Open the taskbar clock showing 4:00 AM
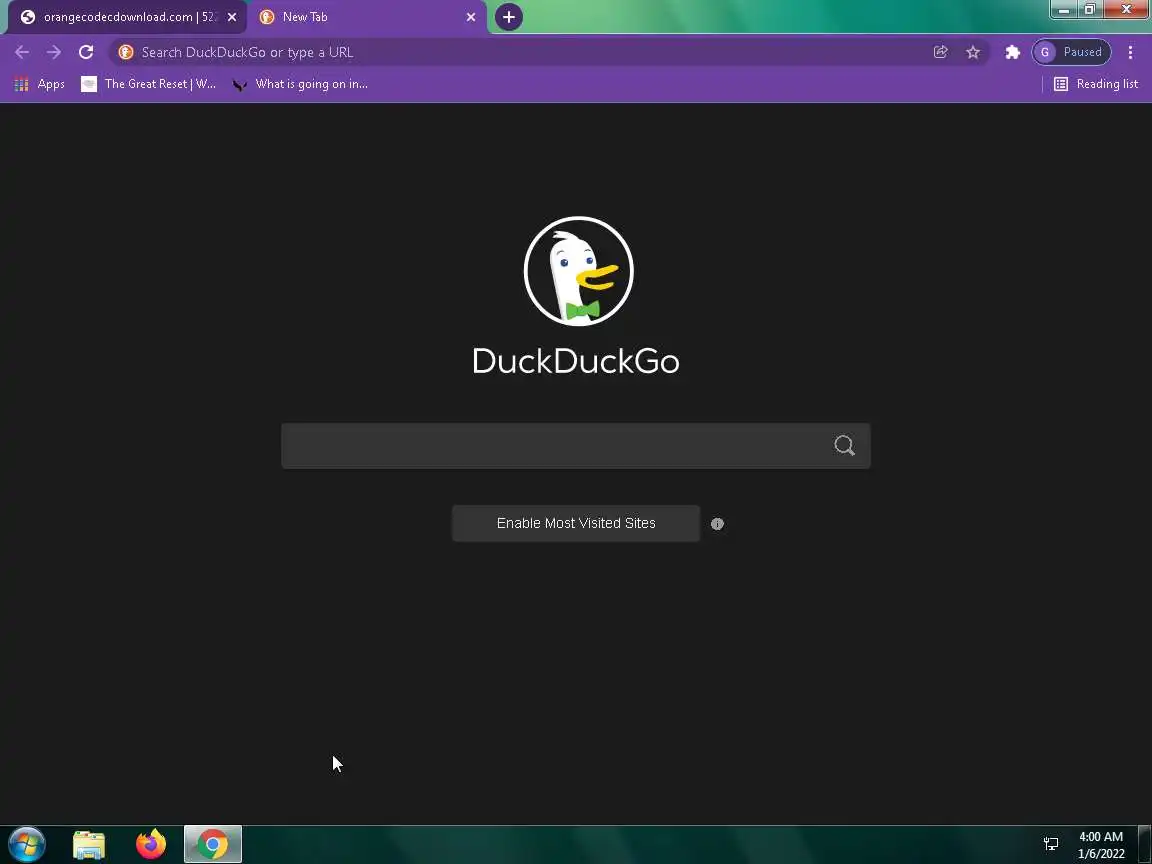The height and width of the screenshot is (864, 1152). (1101, 845)
